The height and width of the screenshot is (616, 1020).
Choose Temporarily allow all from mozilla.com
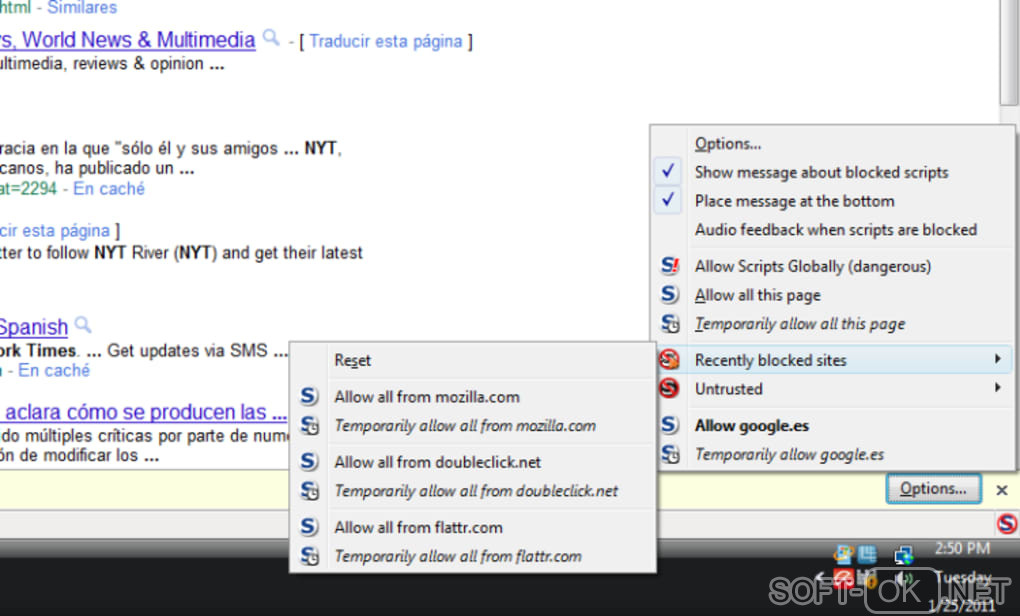tap(473, 425)
